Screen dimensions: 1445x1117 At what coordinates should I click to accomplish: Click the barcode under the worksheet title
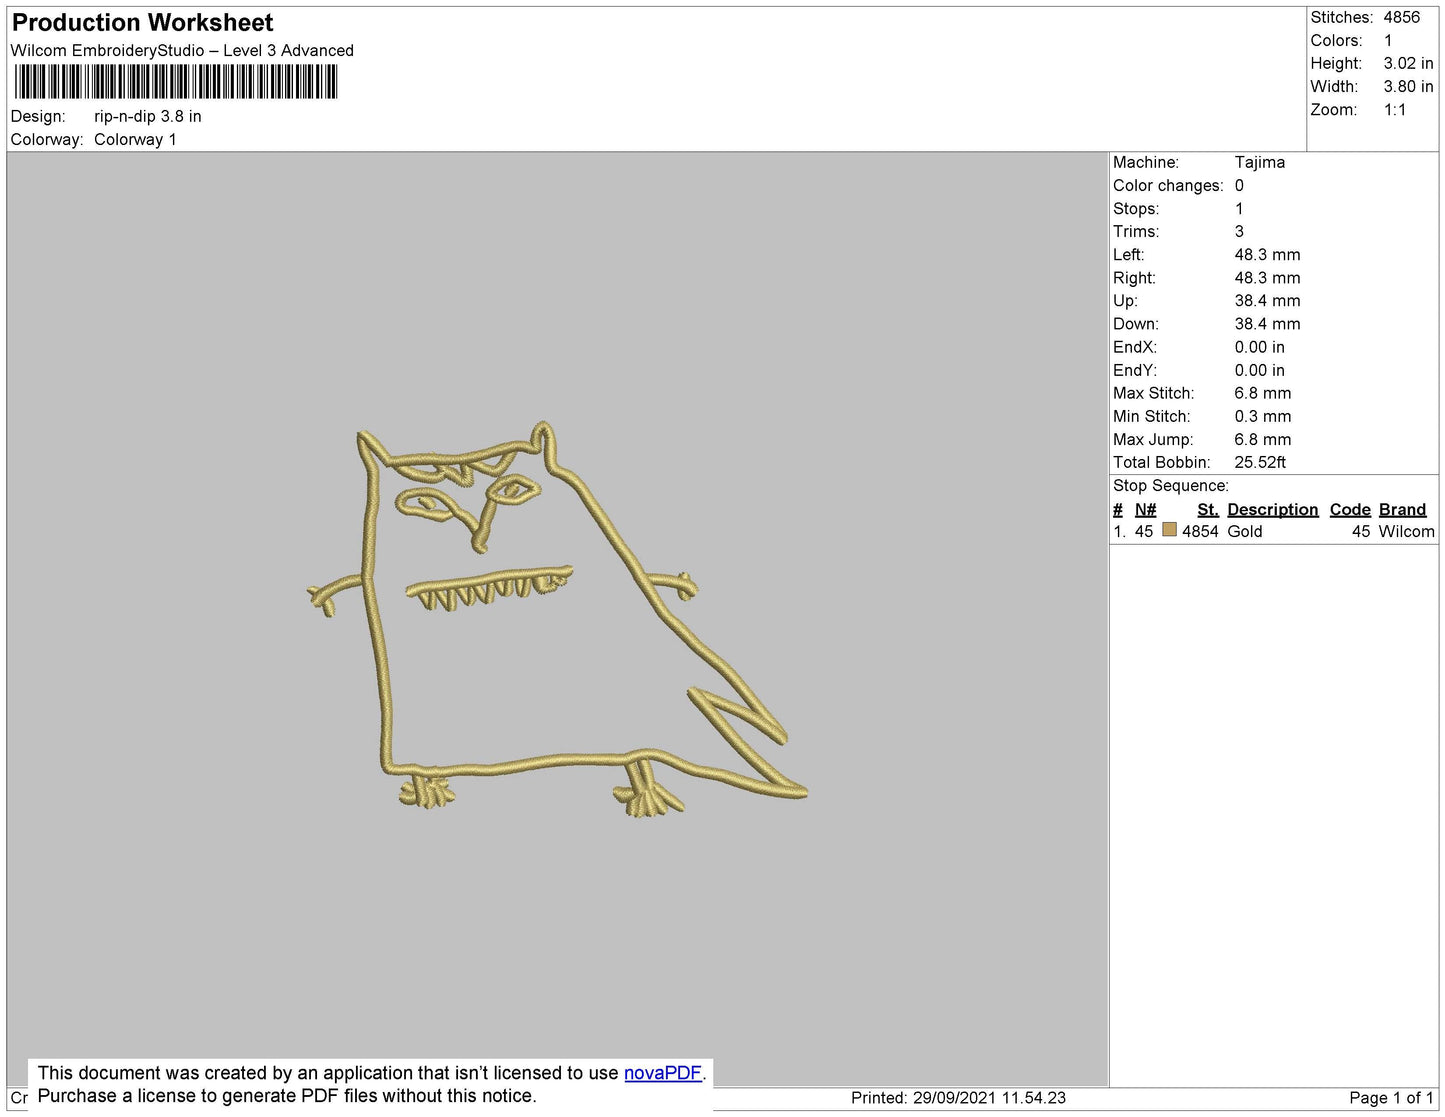click(176, 82)
